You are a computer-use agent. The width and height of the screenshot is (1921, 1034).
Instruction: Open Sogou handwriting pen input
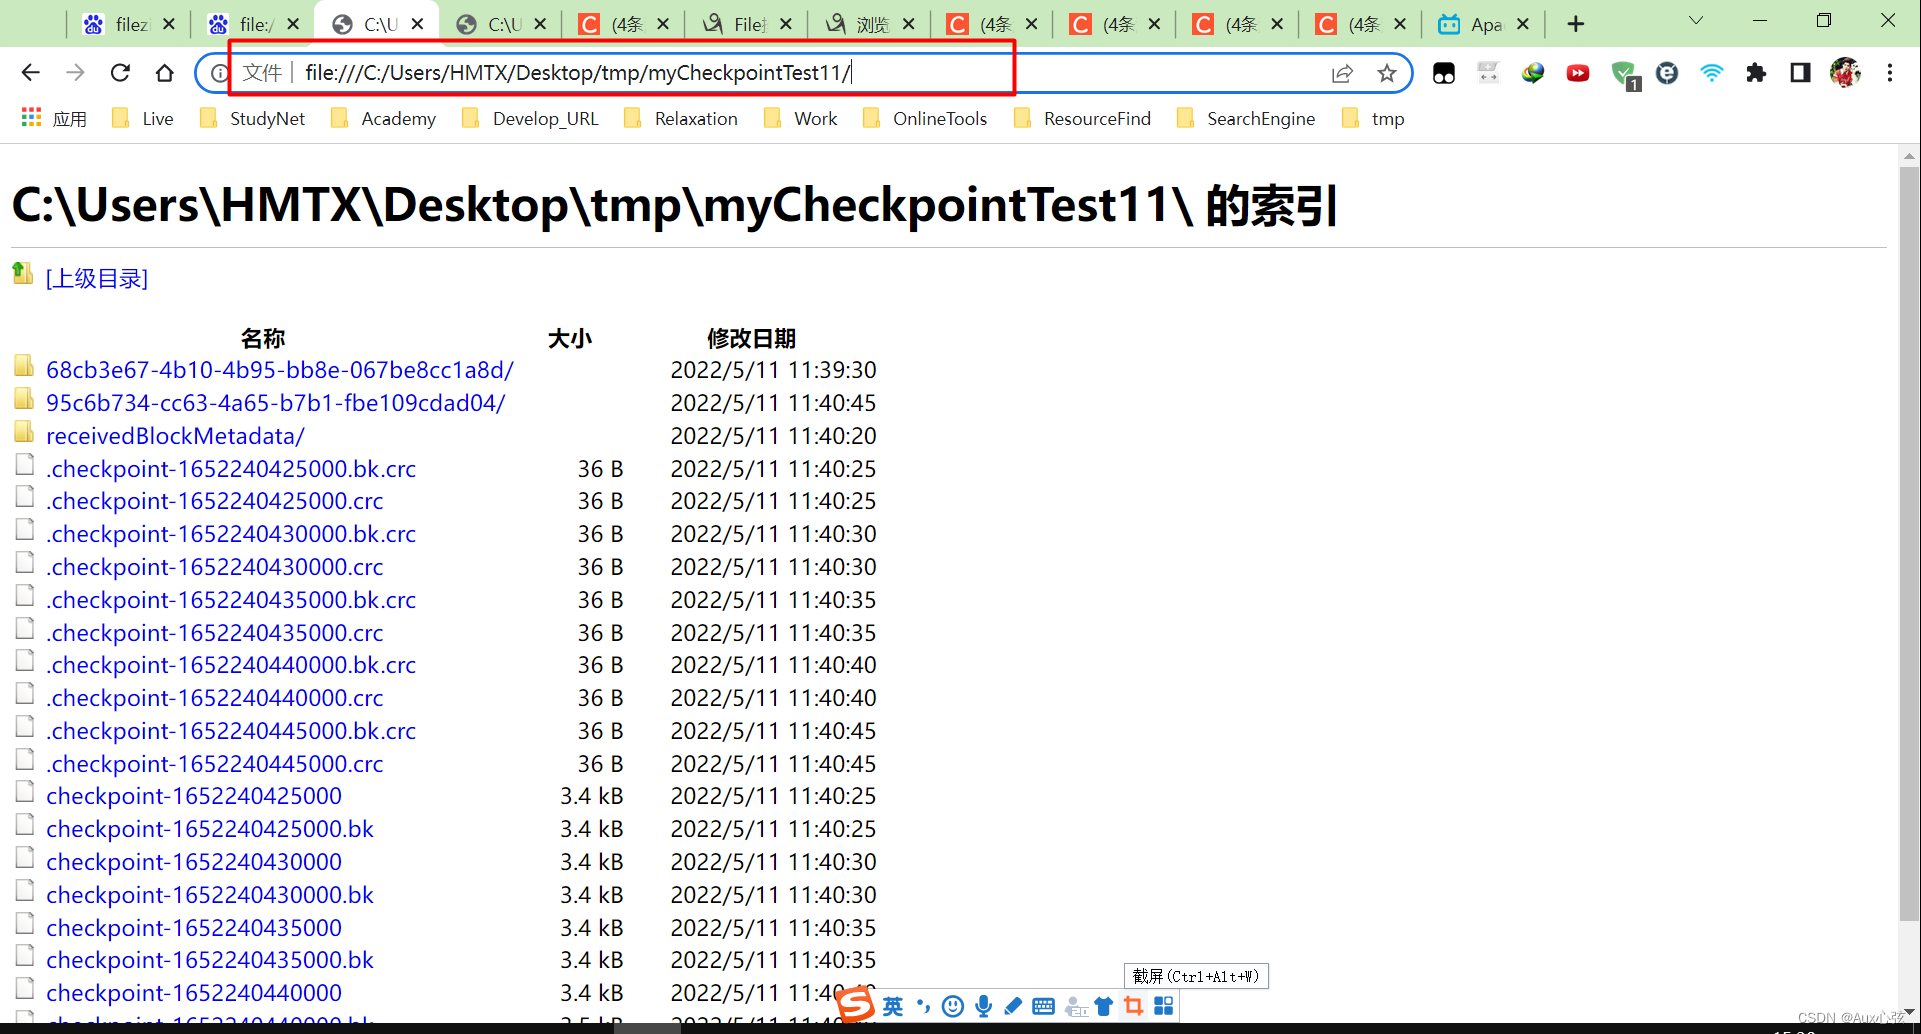point(1013,1006)
